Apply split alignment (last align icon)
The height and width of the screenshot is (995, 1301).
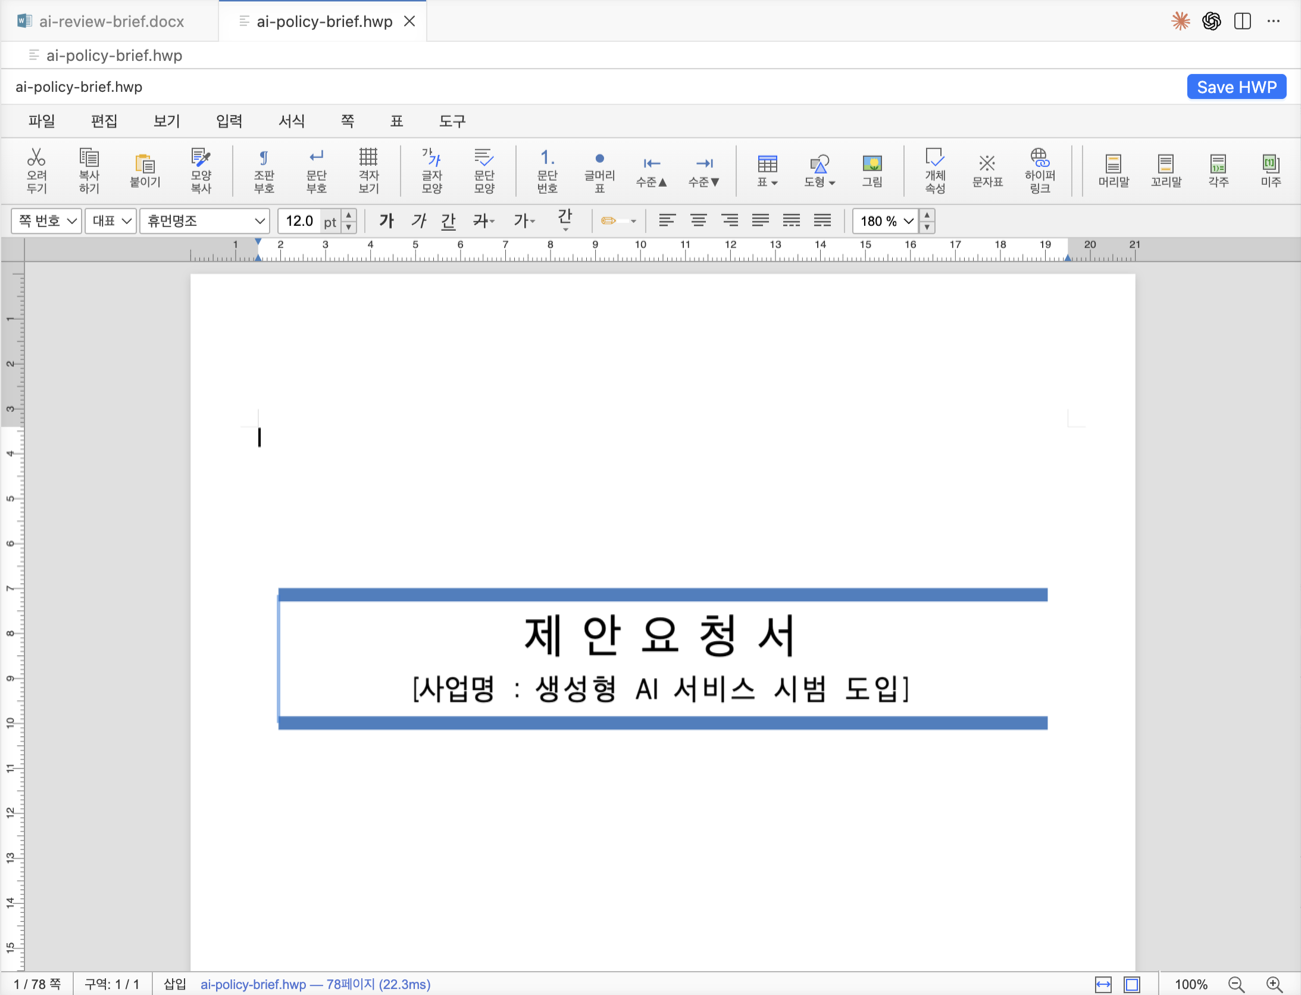coord(822,221)
